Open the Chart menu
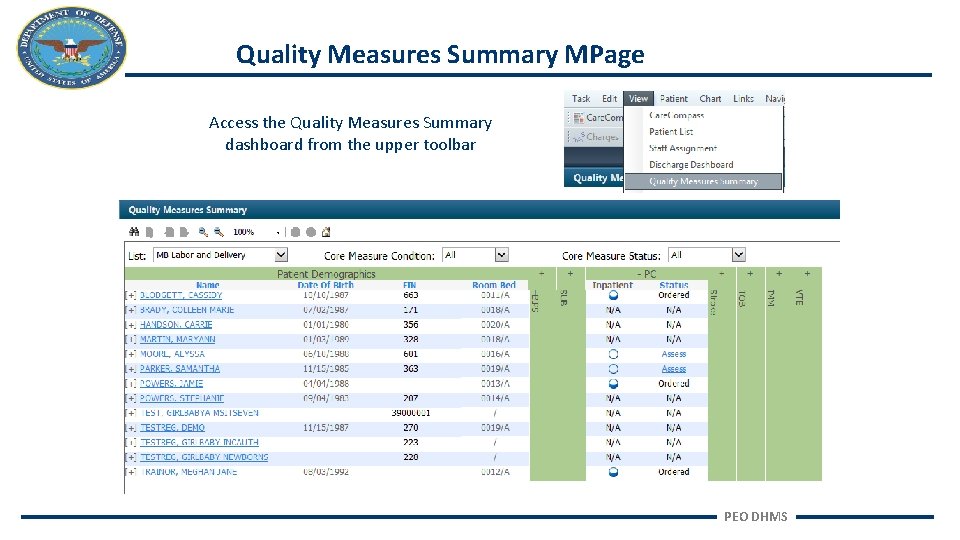Image resolution: width=960 pixels, height=540 pixels. pos(710,99)
